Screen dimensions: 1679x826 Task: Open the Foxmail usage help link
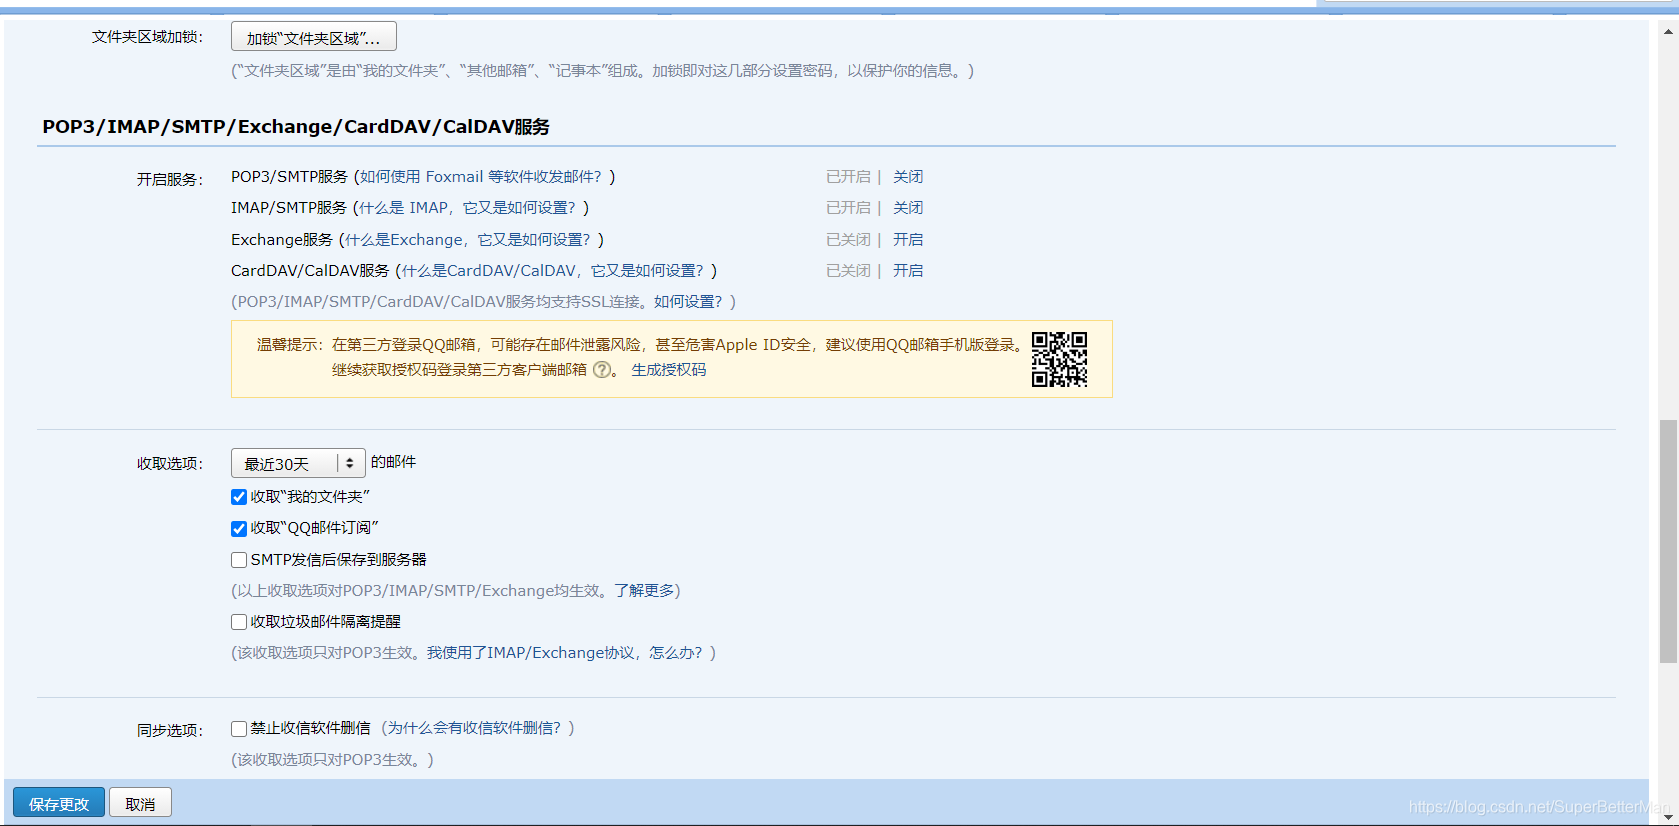(481, 177)
